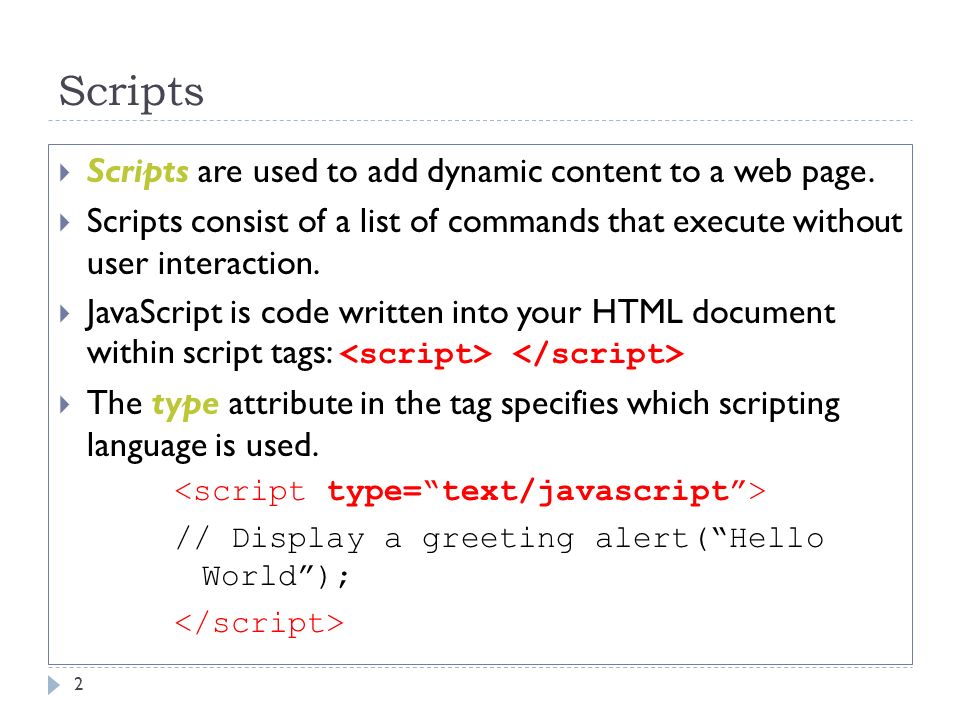
Task: Click the footer arrow beside slide number
Action: click(x=54, y=685)
